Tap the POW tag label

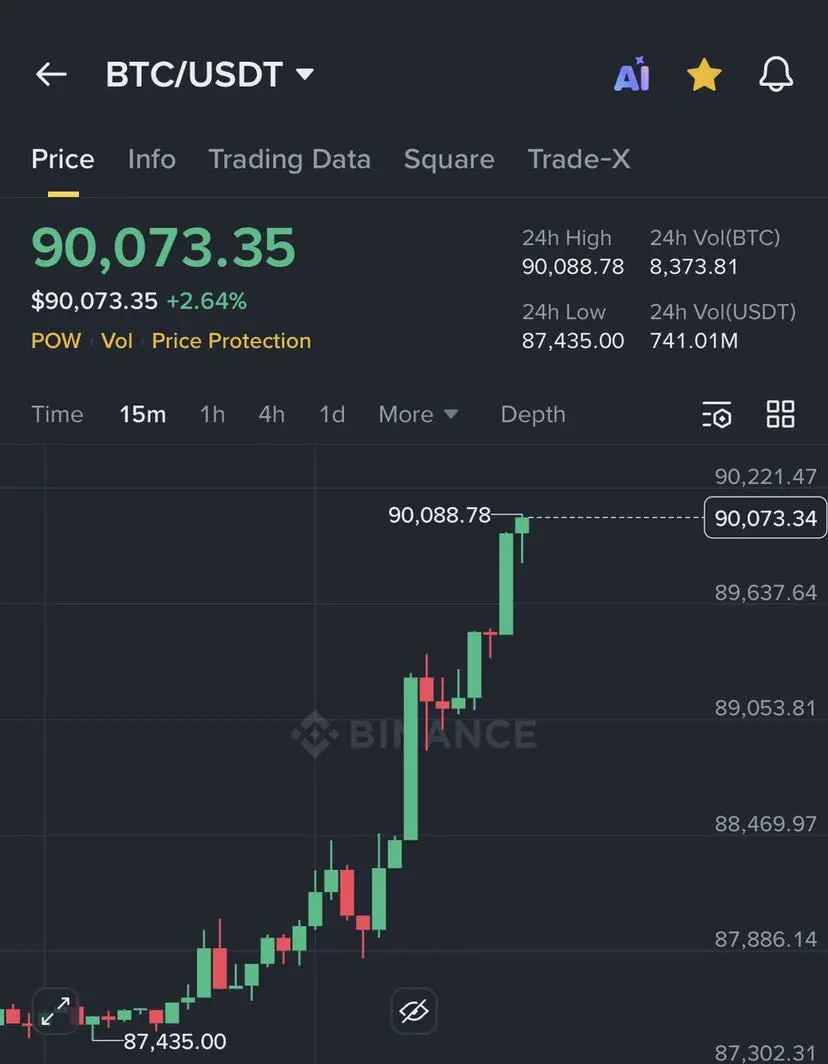[x=56, y=341]
